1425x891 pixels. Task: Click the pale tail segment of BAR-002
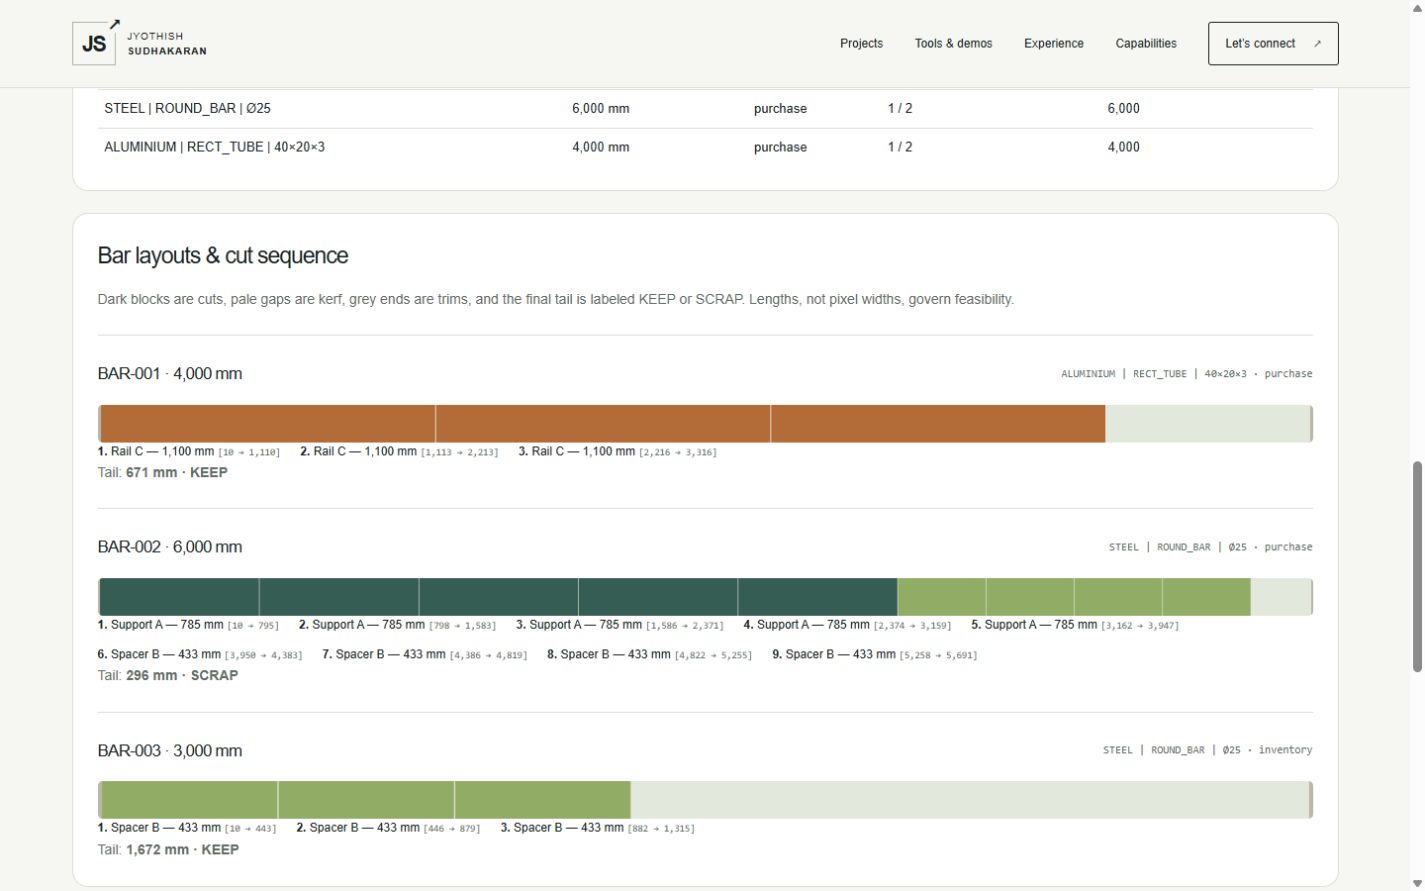coord(1280,597)
